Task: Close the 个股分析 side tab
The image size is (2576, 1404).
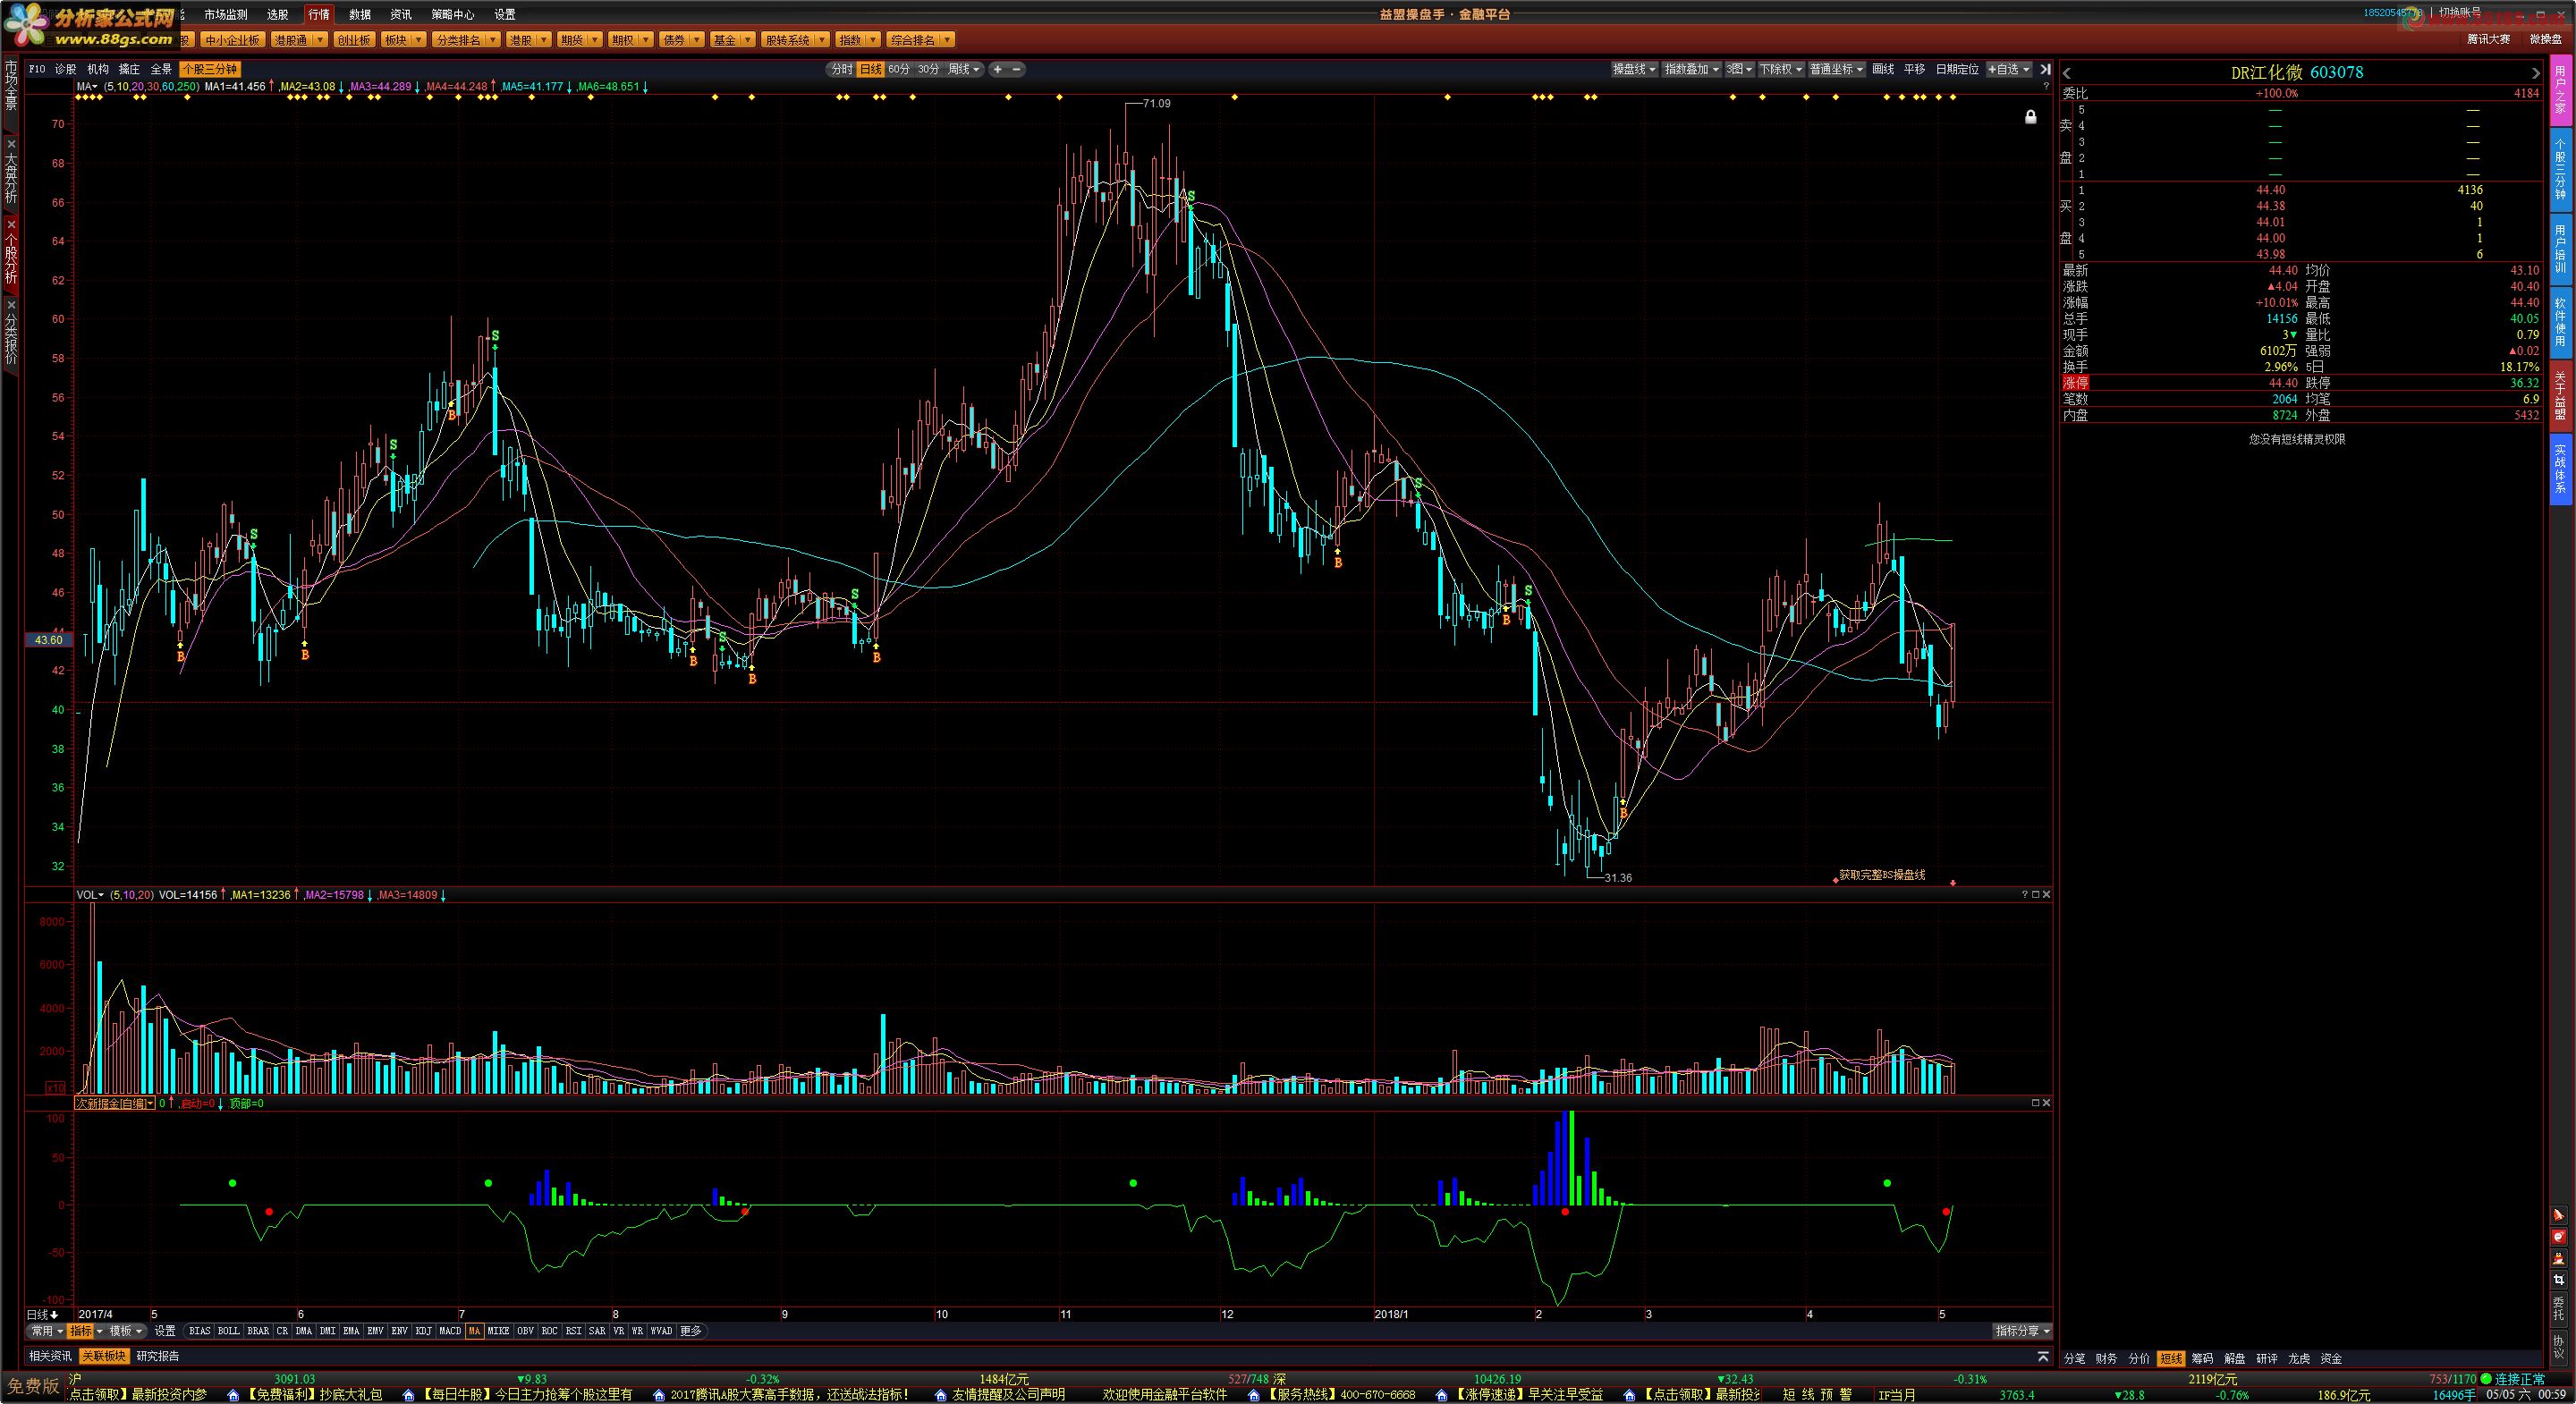Action: pos(11,224)
